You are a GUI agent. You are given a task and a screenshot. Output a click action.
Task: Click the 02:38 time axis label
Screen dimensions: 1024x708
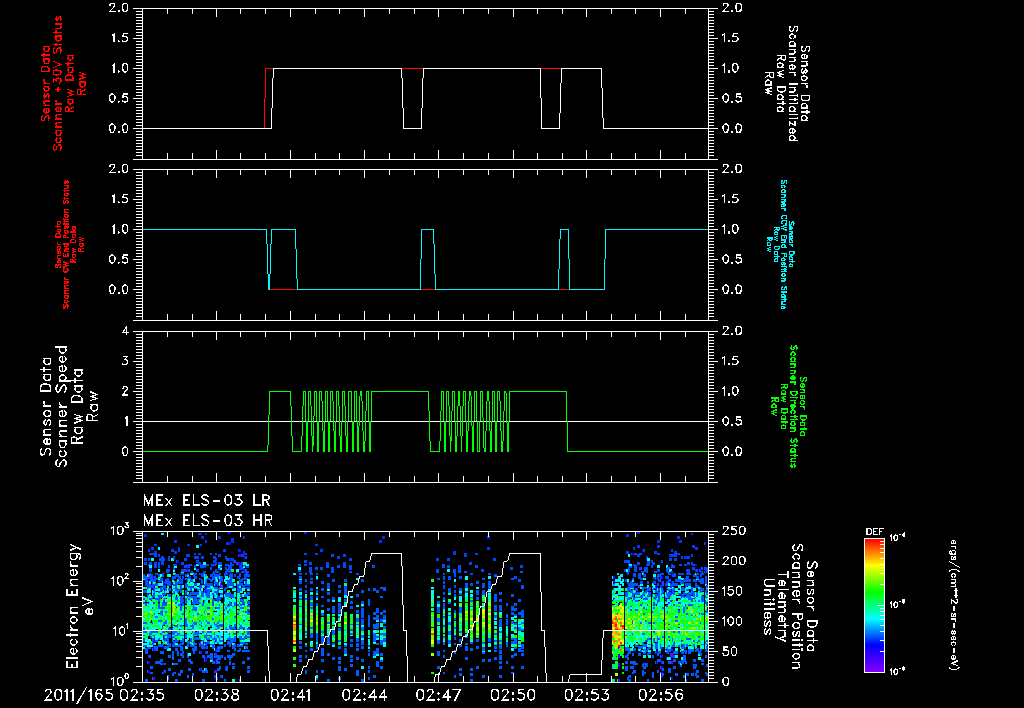[215, 695]
